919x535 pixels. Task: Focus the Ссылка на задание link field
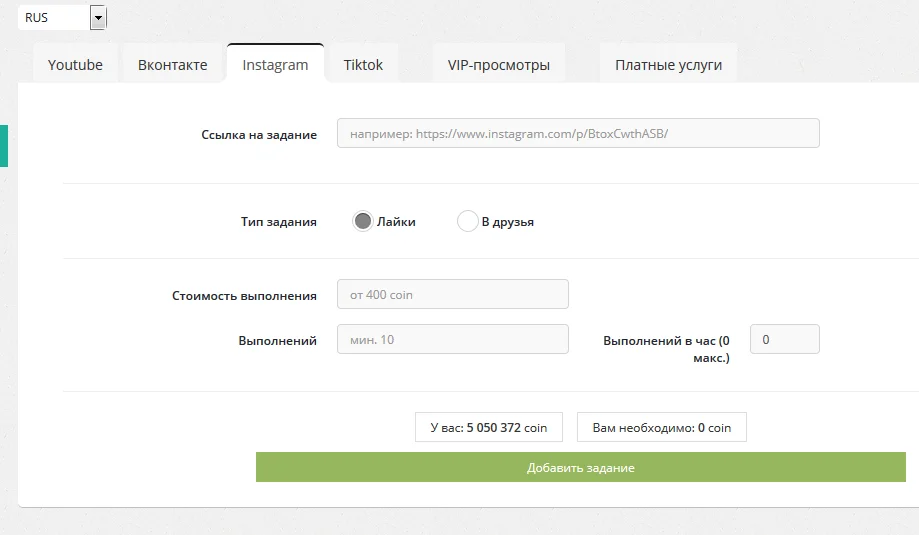pyautogui.click(x=578, y=134)
